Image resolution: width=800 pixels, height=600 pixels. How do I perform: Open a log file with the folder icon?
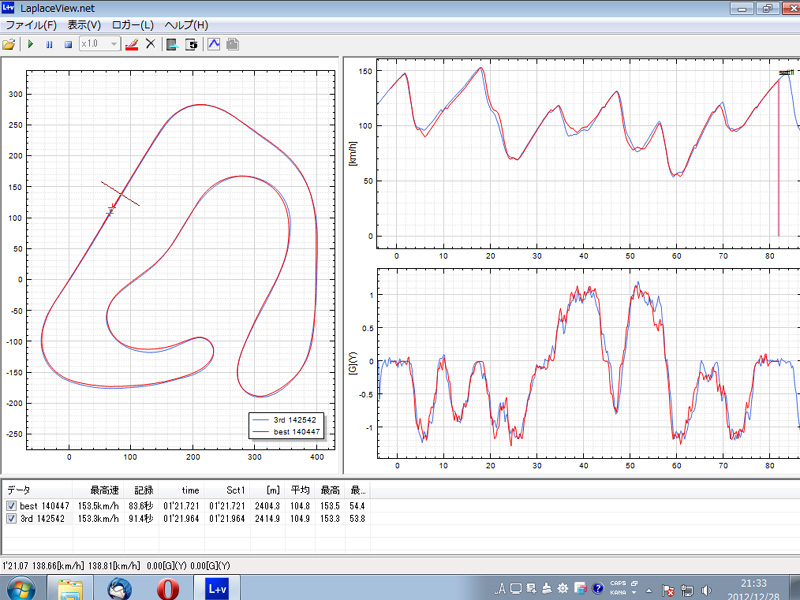pos(9,44)
